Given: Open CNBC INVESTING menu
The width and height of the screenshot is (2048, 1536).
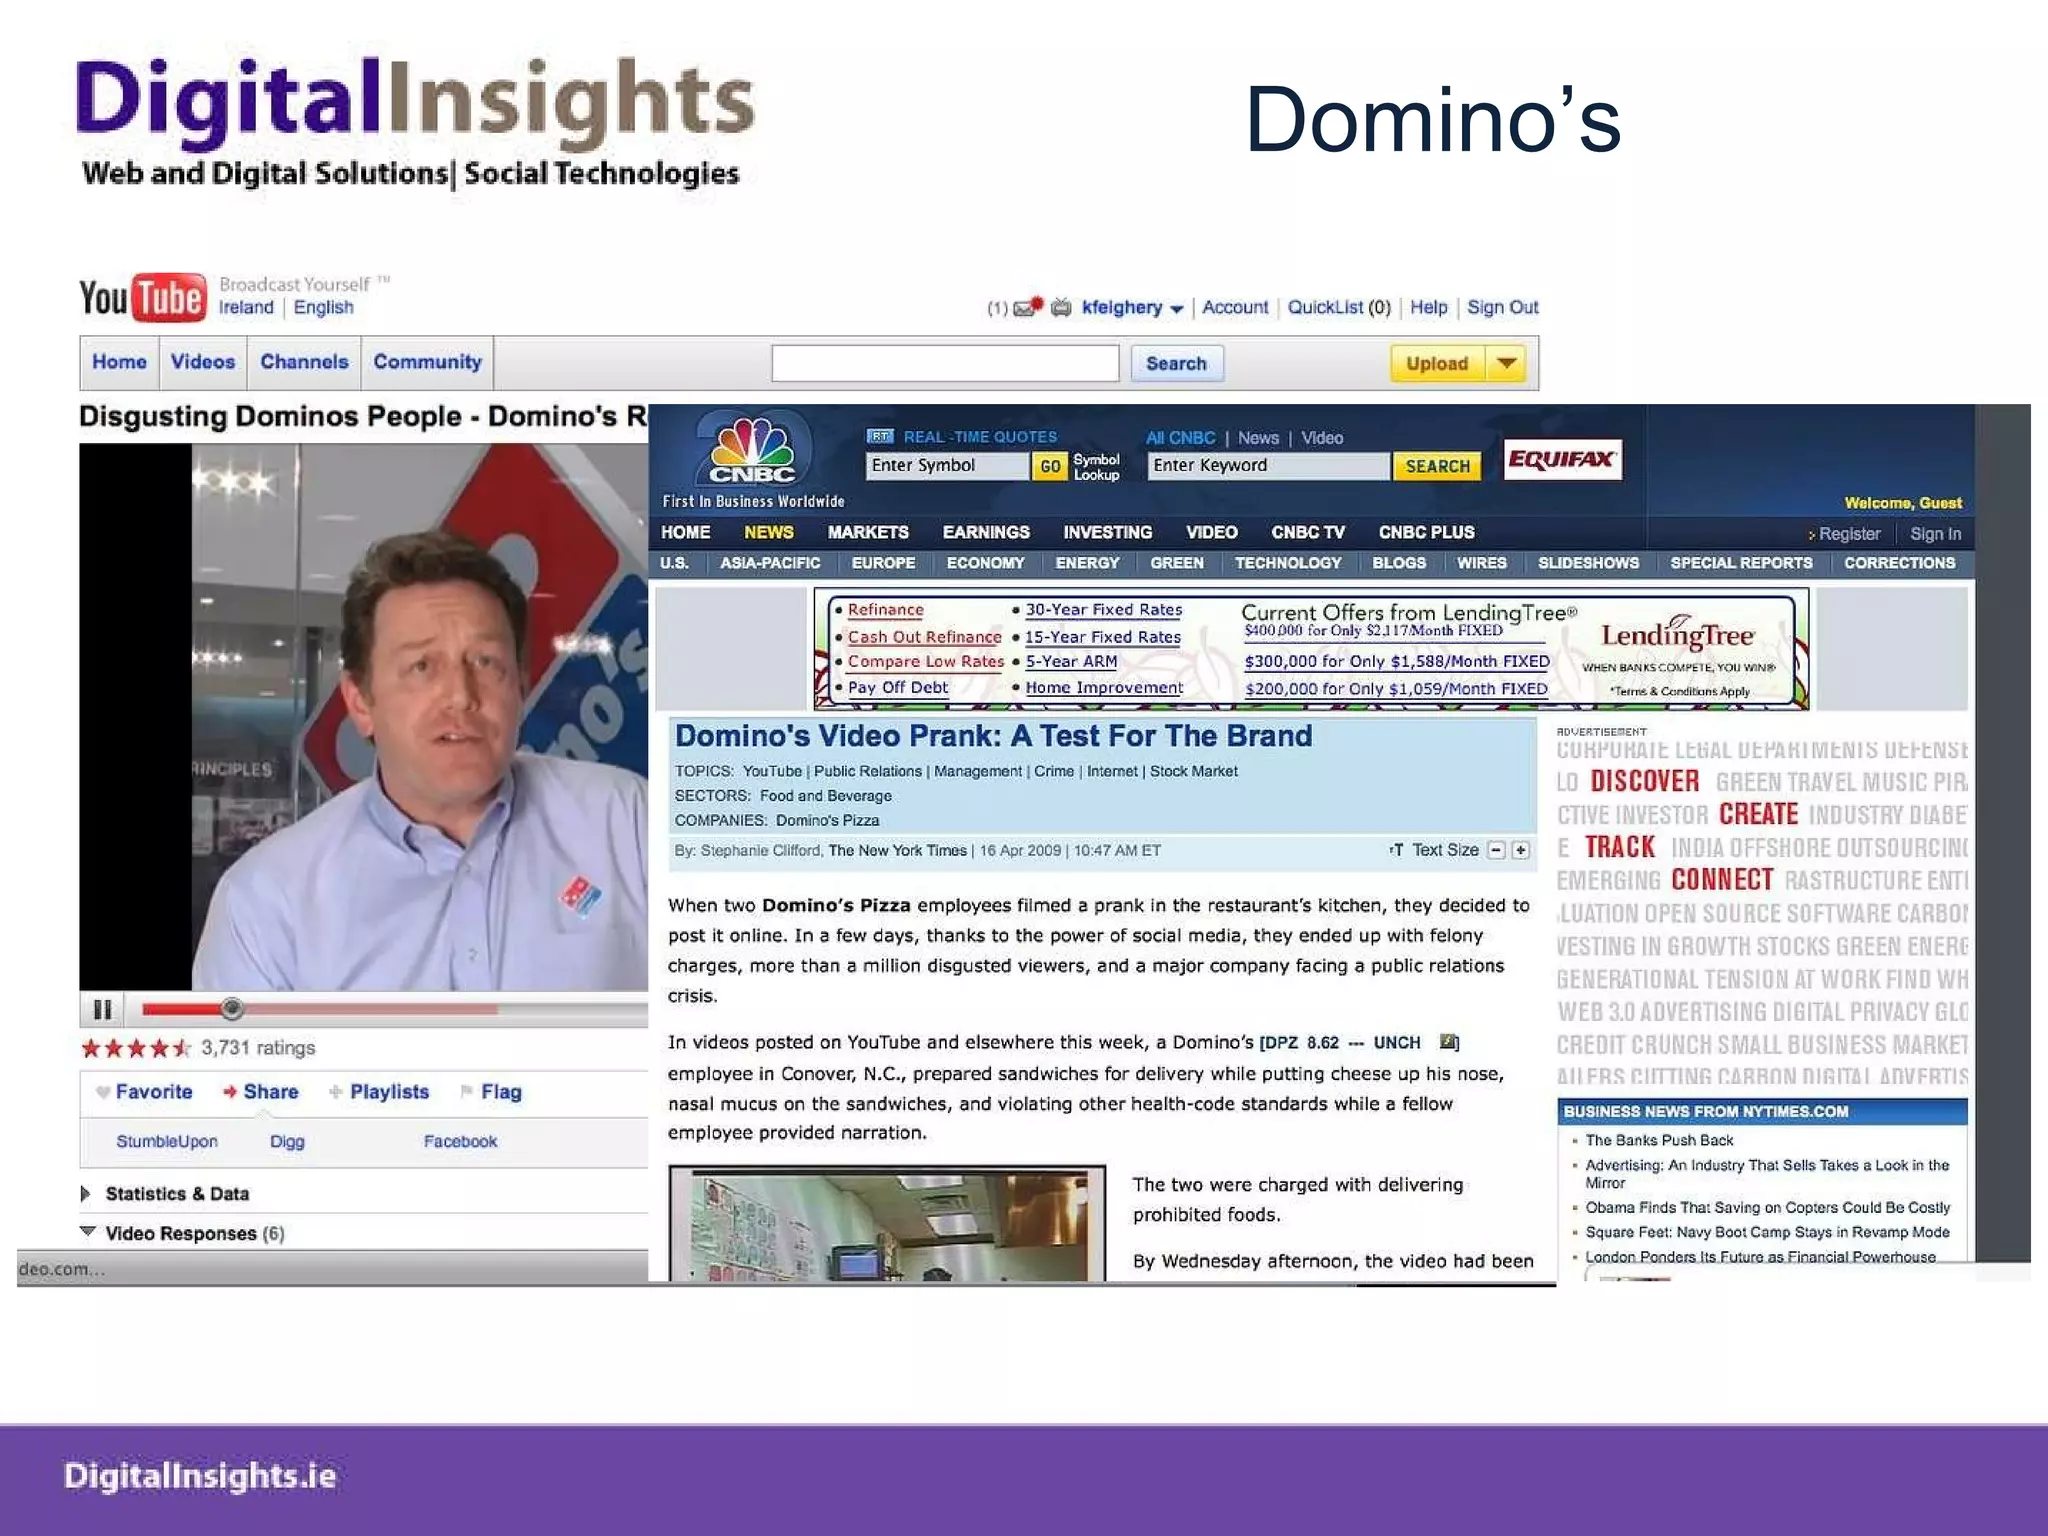Looking at the screenshot, I should 1107,532.
